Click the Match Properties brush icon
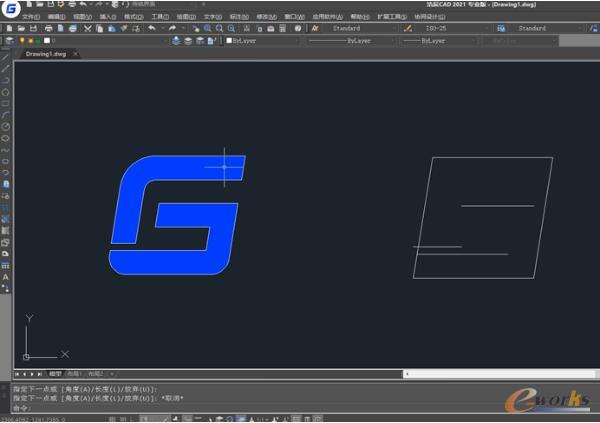This screenshot has height=423, width=600. coord(124,28)
